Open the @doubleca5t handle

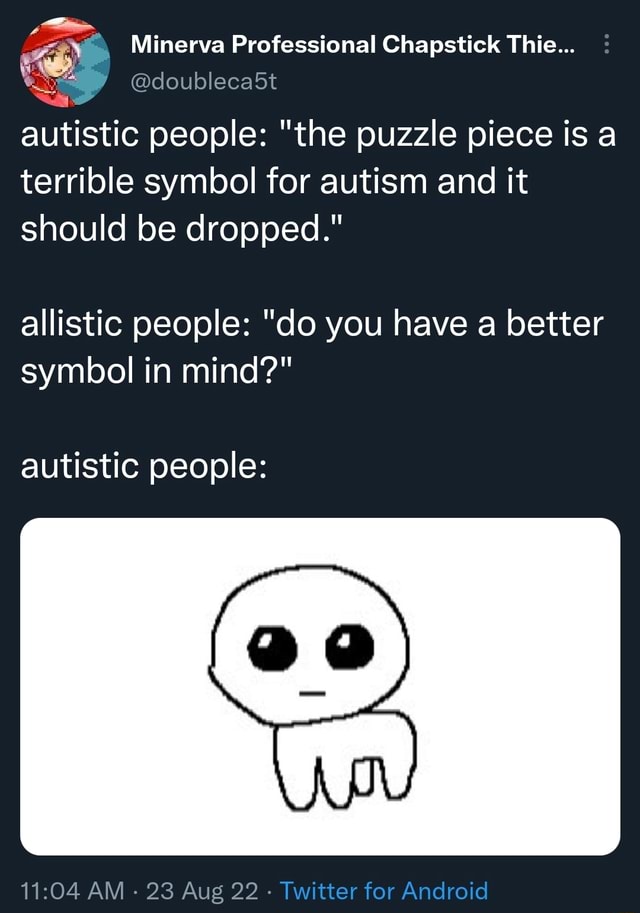204,82
